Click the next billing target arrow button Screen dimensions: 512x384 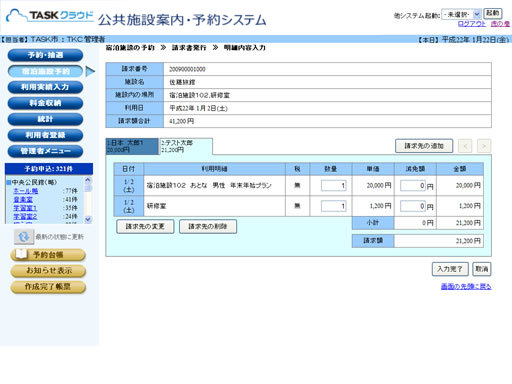coord(484,146)
